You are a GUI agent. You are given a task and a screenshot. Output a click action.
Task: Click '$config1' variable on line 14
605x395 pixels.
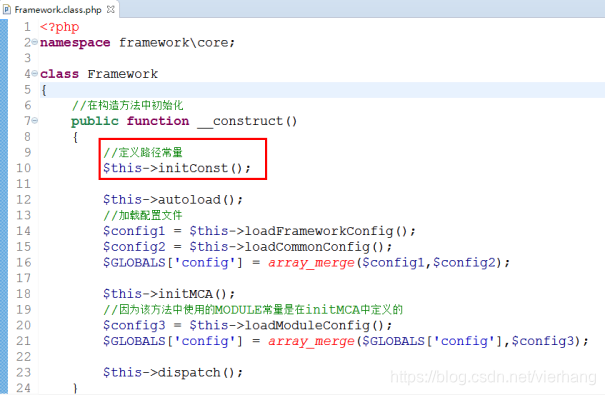[x=134, y=231]
